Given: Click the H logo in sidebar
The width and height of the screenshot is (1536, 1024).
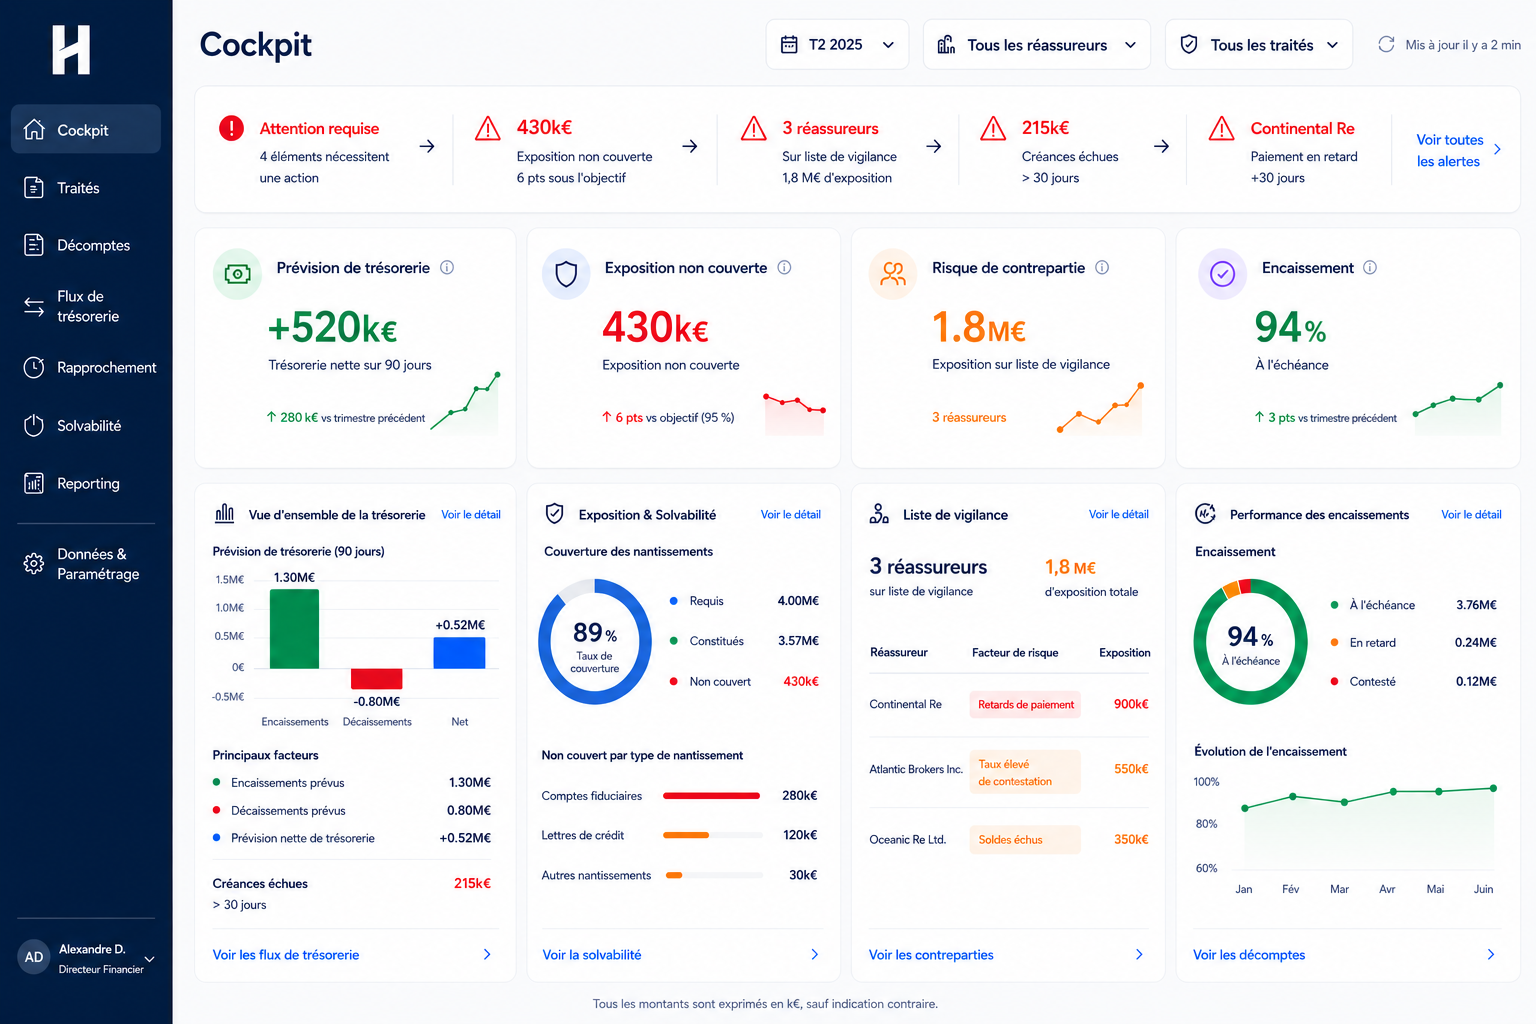Looking at the screenshot, I should [x=71, y=50].
